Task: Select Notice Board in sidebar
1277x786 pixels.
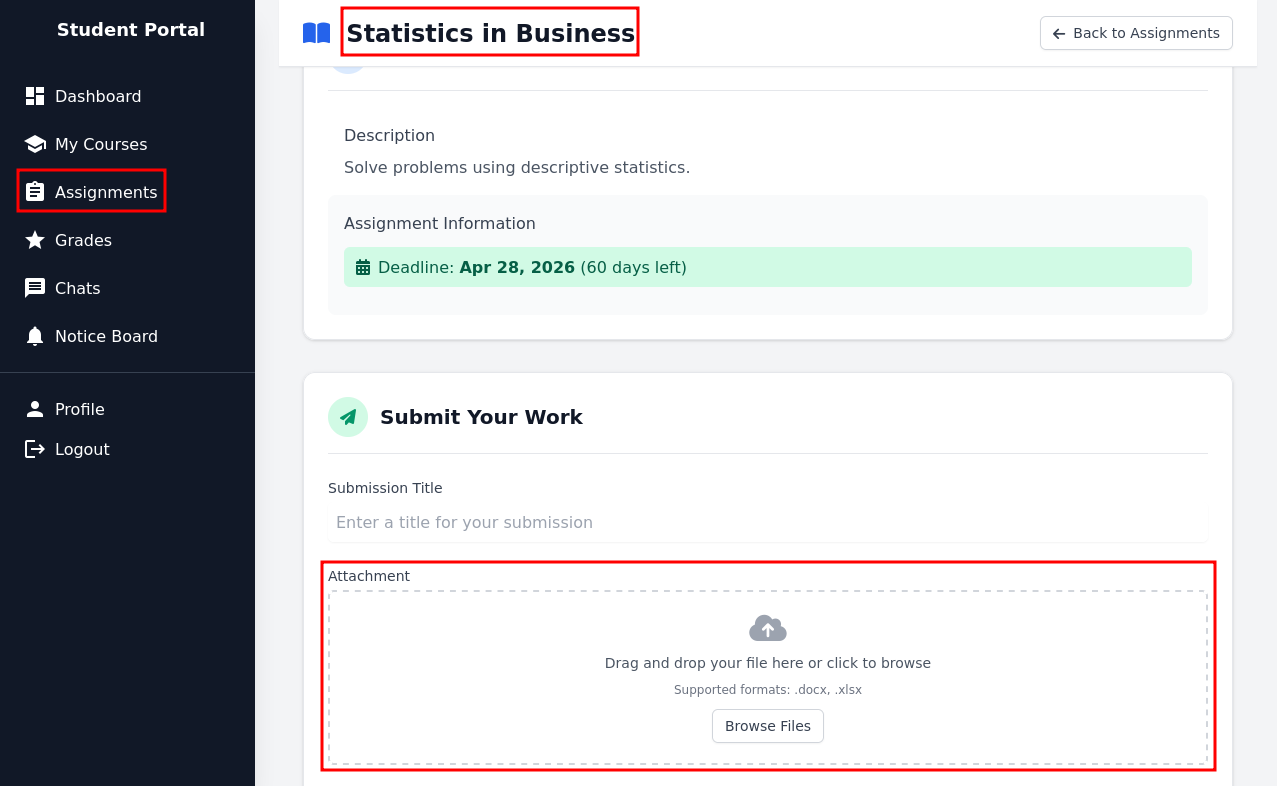Action: tap(106, 336)
